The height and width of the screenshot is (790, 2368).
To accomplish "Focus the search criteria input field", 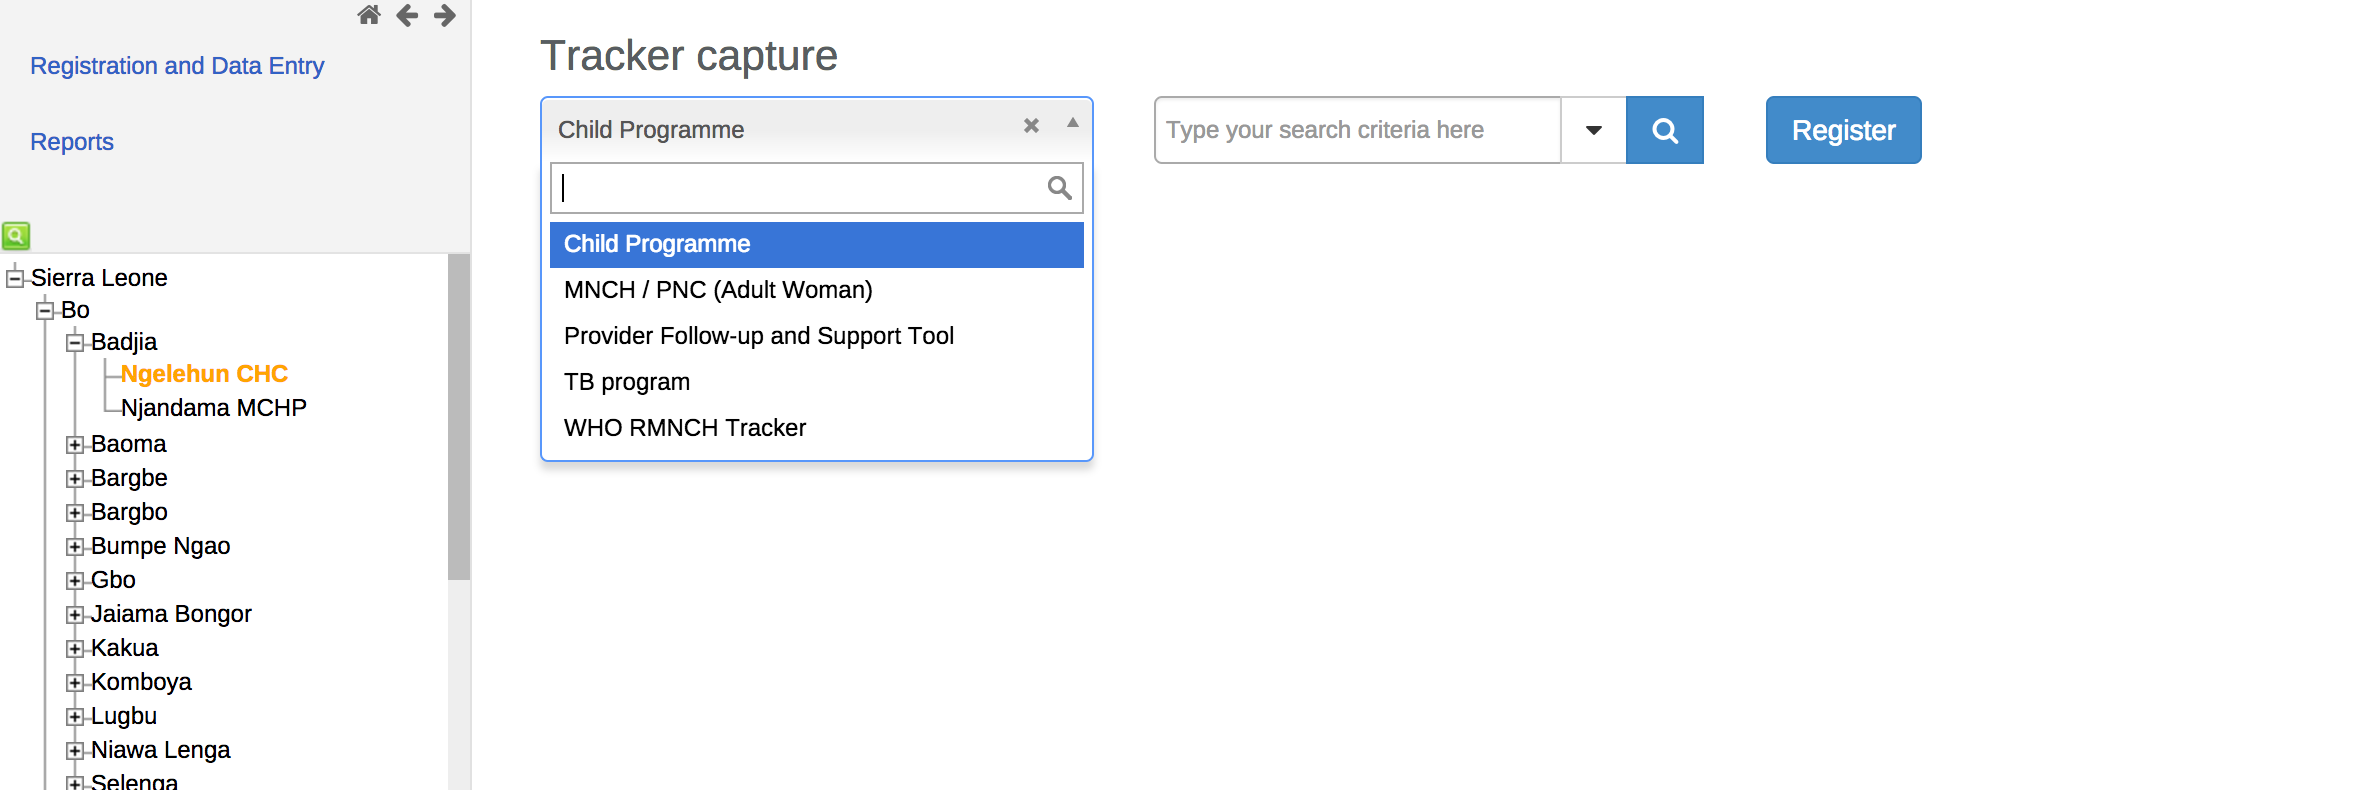I will point(1357,130).
